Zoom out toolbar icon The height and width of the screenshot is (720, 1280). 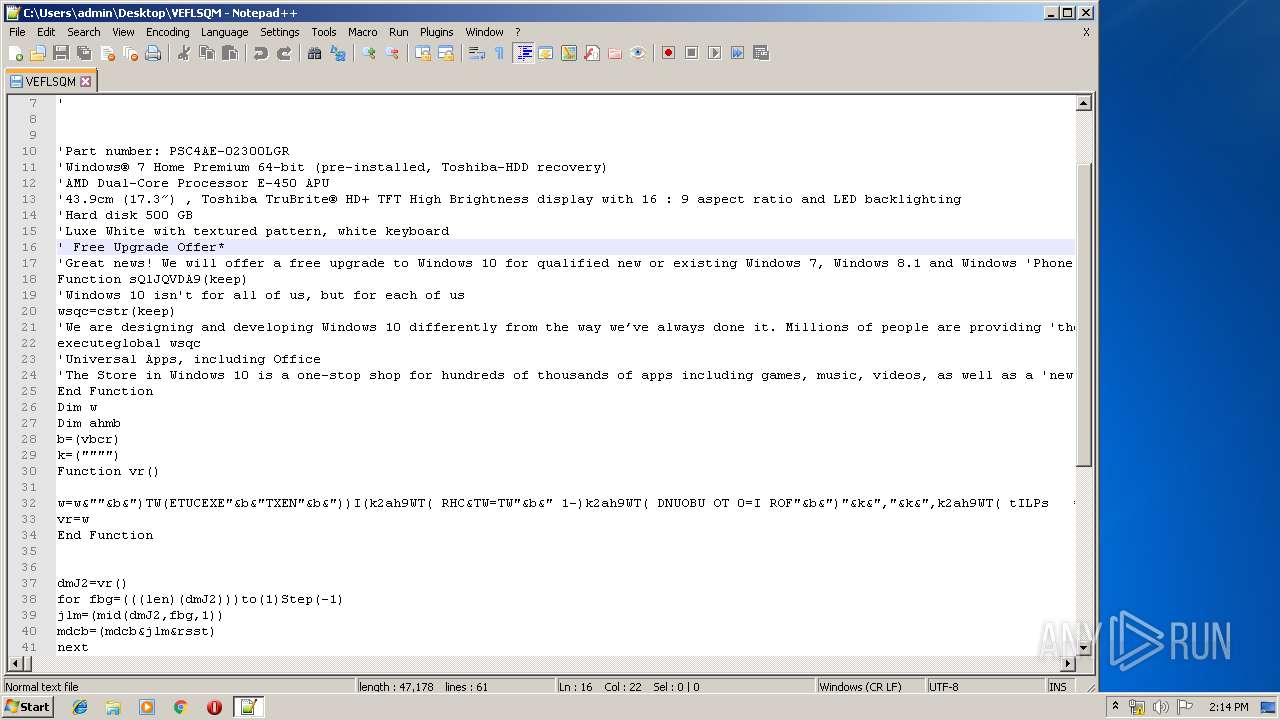(392, 53)
